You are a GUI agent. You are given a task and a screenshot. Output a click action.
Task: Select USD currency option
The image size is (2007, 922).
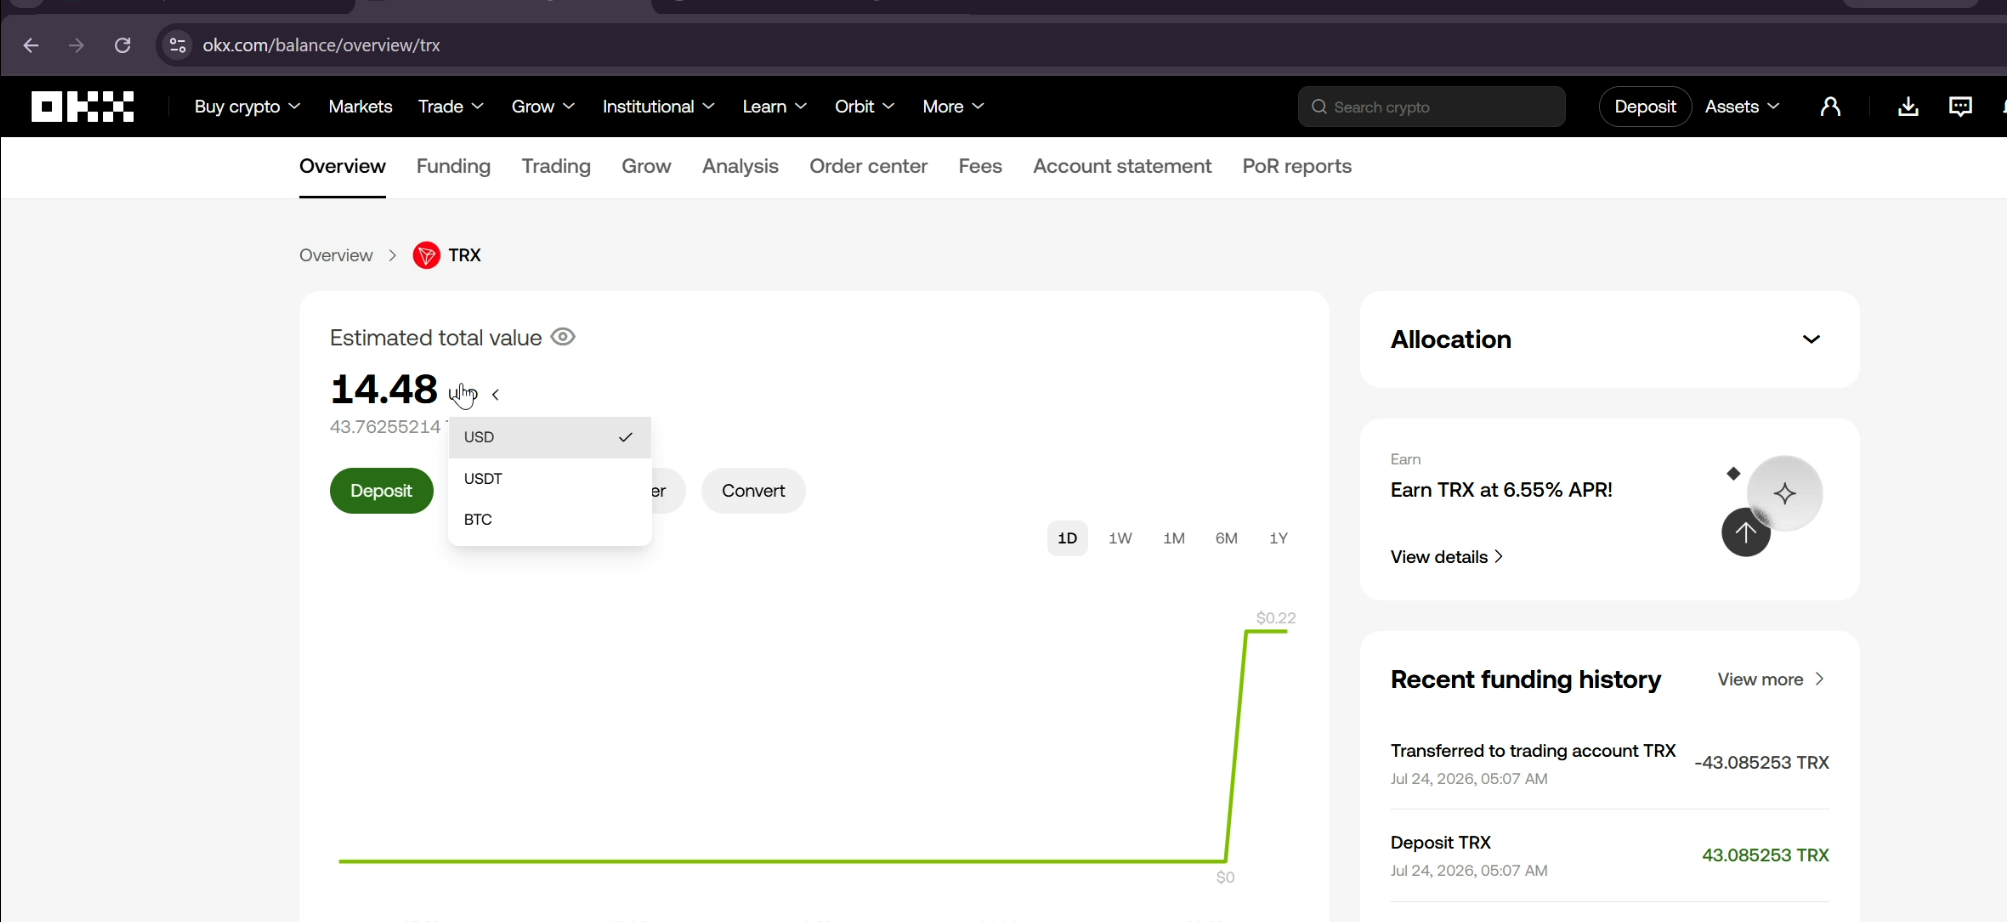click(550, 437)
